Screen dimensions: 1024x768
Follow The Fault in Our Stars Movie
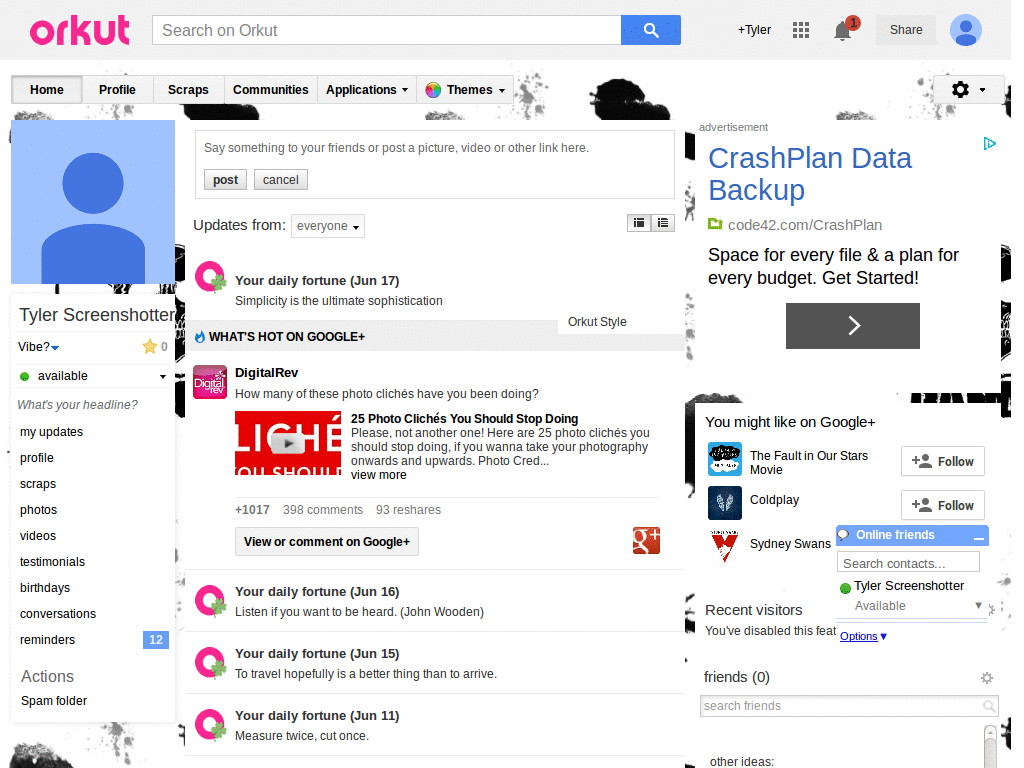tap(942, 462)
